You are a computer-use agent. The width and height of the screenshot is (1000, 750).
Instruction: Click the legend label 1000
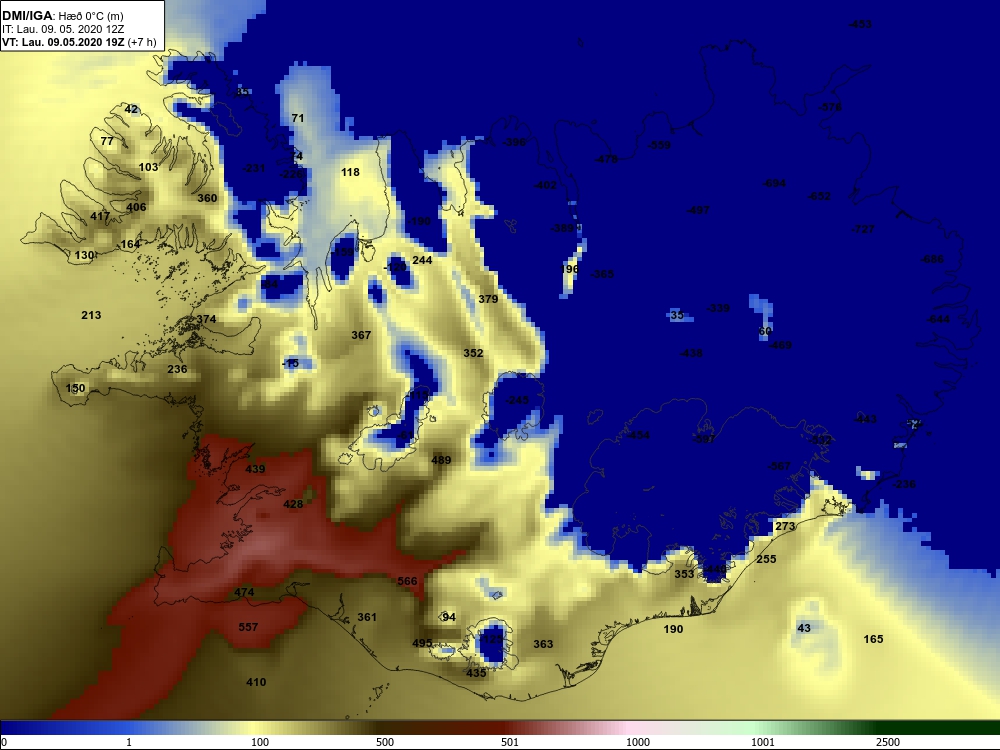pyautogui.click(x=638, y=742)
